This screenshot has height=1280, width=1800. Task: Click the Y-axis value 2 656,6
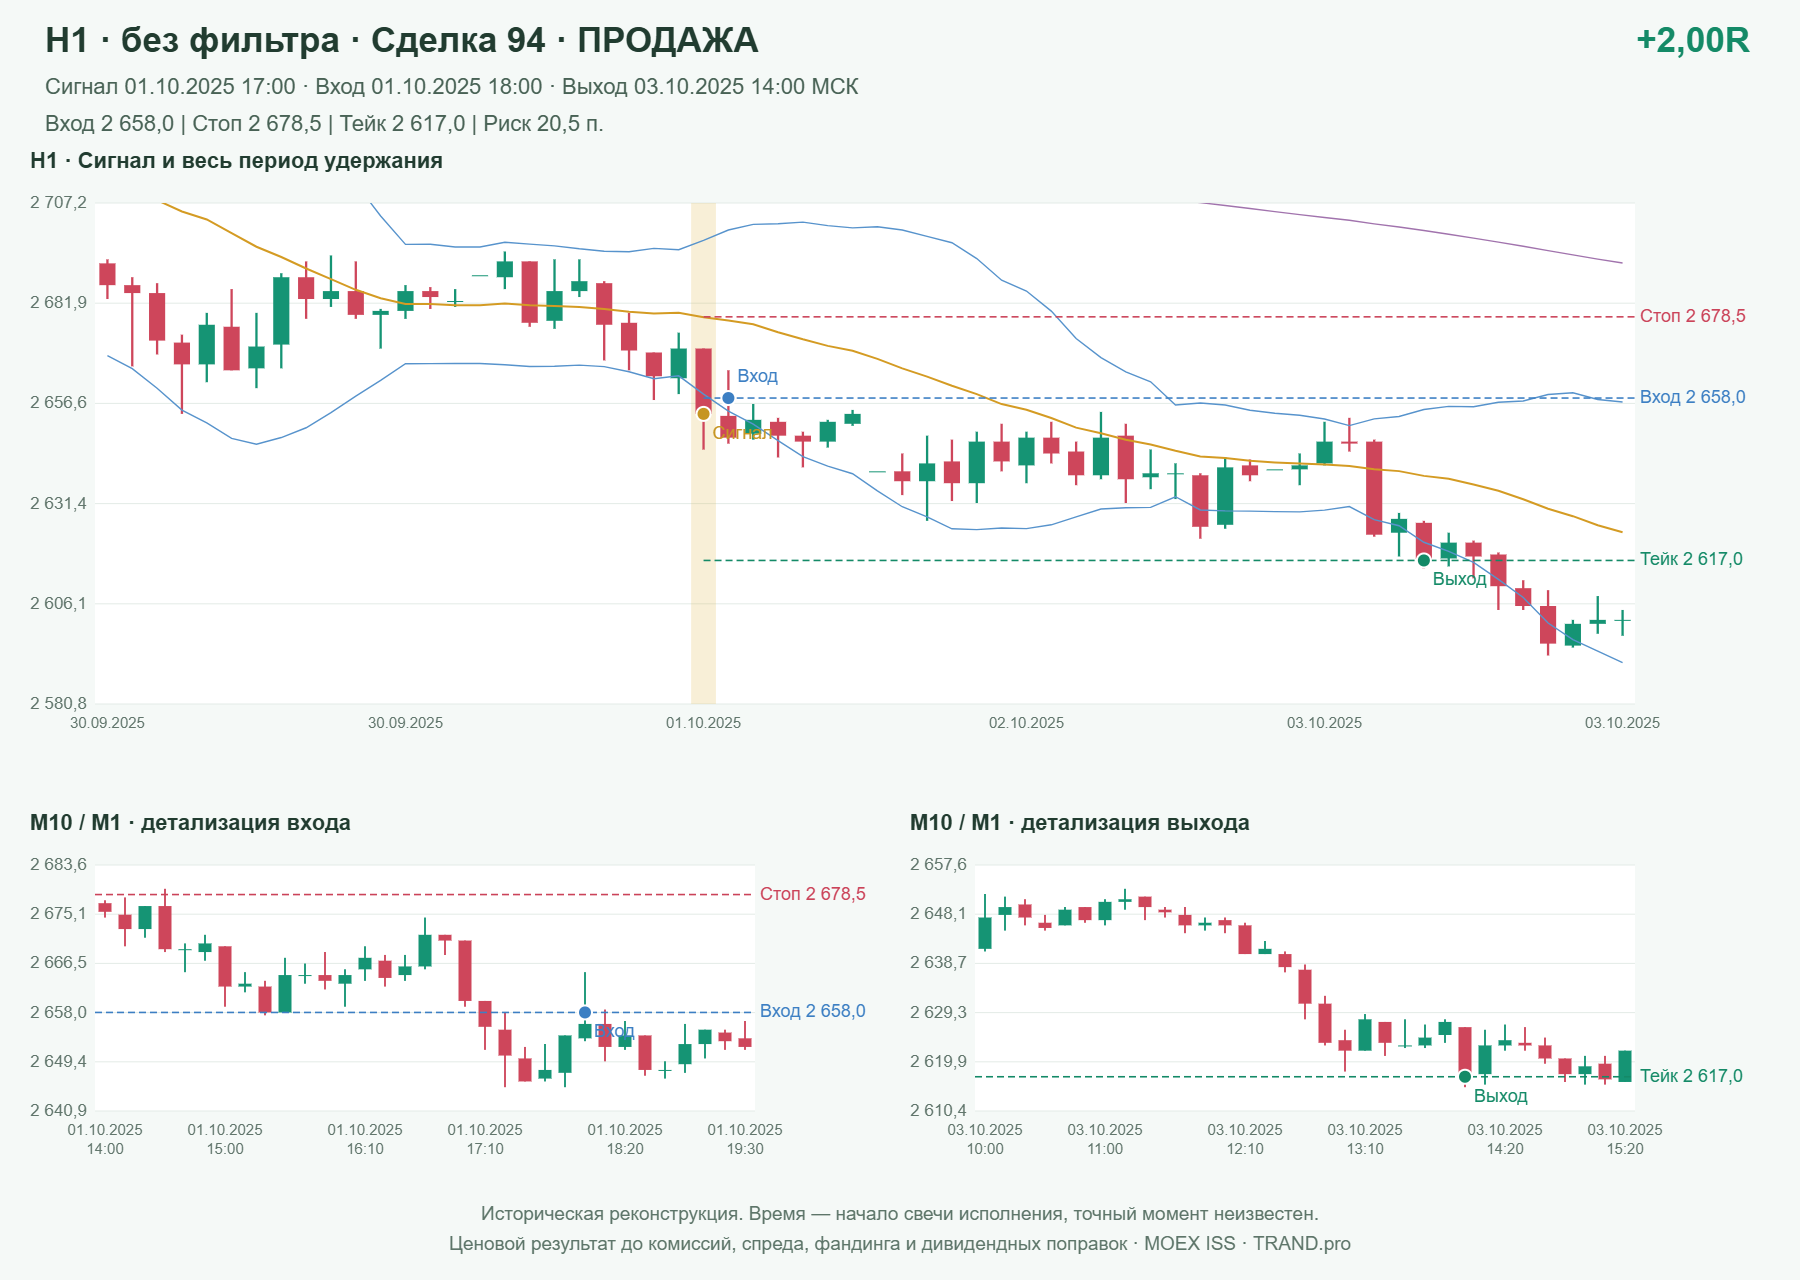(58, 402)
